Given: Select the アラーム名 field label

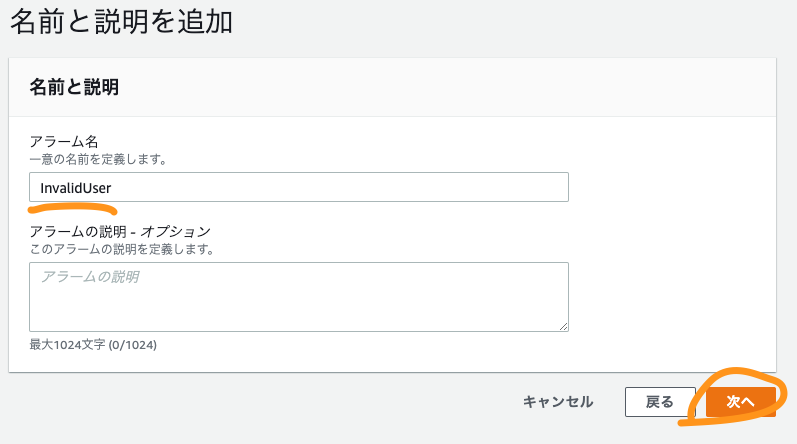Looking at the screenshot, I should point(64,141).
